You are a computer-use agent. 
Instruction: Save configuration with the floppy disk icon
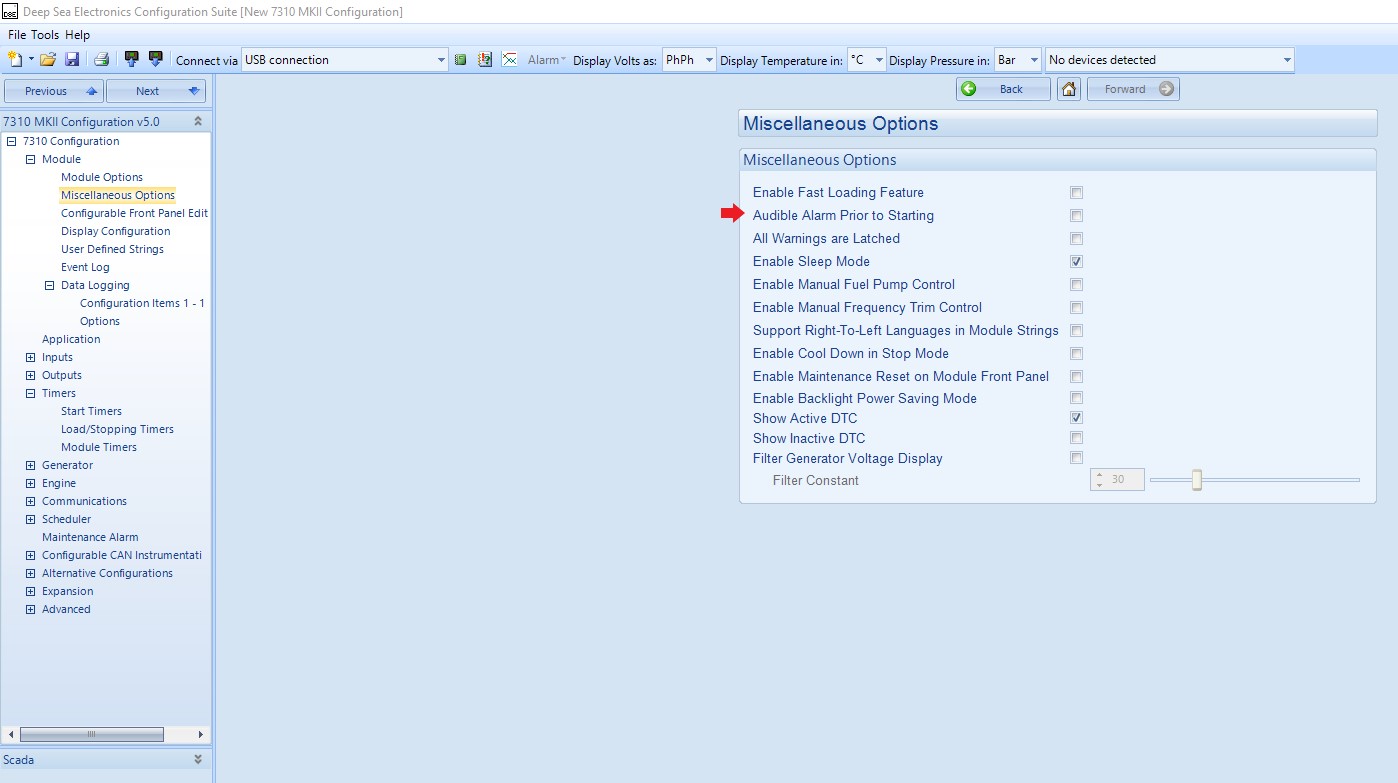pyautogui.click(x=72, y=60)
